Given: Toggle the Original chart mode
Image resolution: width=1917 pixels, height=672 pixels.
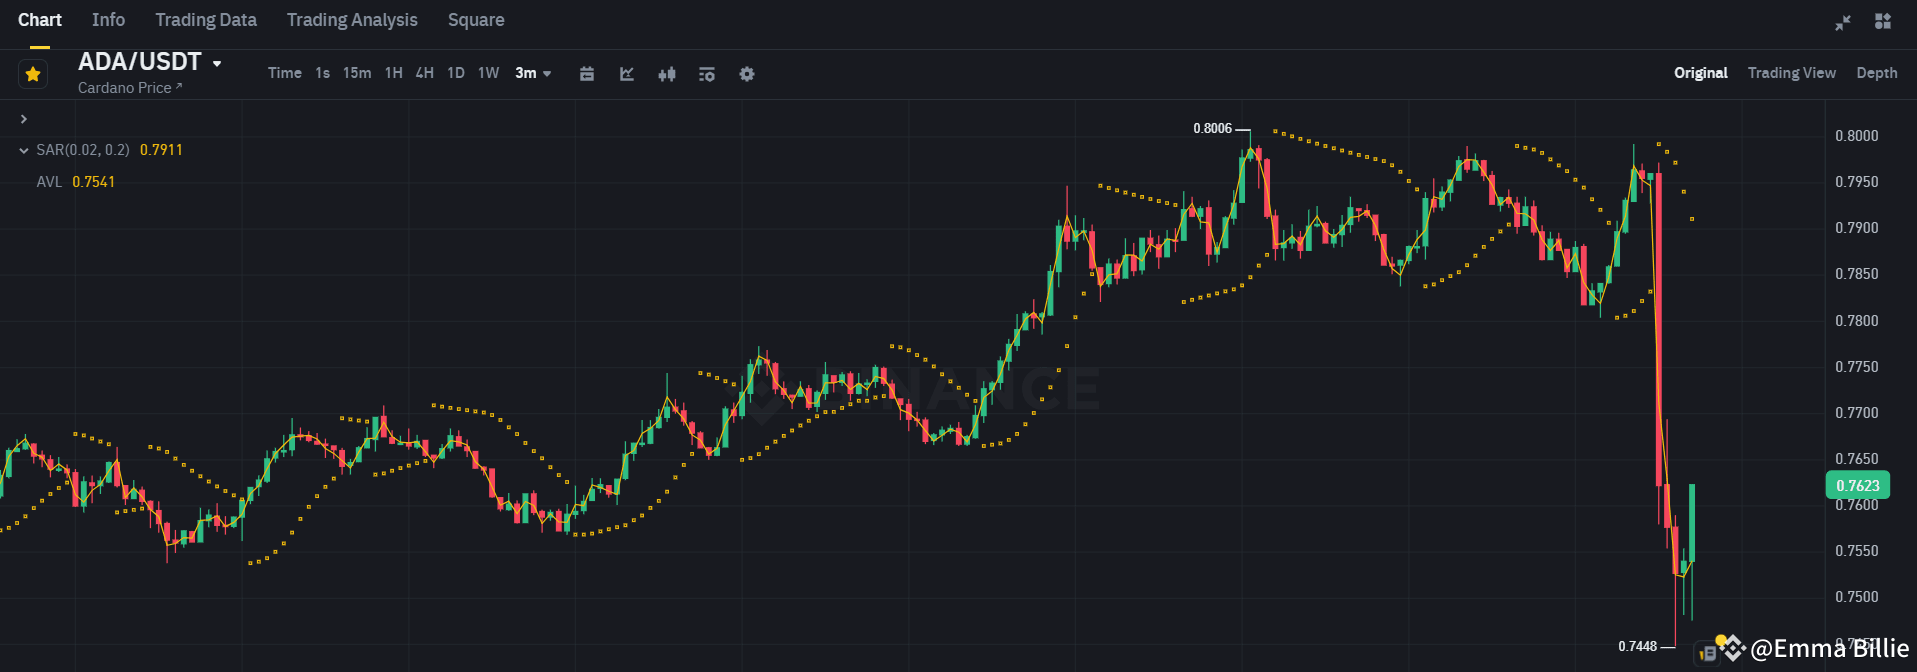Looking at the screenshot, I should [1700, 72].
